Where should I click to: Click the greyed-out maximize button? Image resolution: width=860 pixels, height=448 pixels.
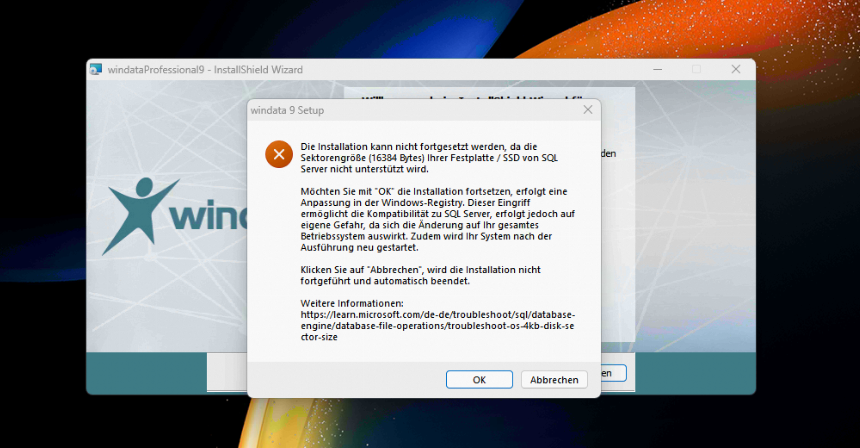(x=696, y=69)
